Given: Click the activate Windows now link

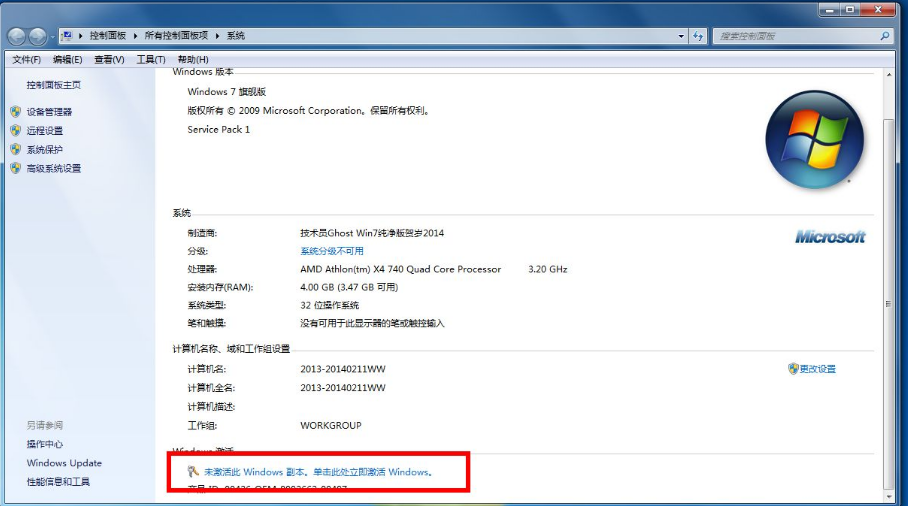Looking at the screenshot, I should click(x=317, y=471).
